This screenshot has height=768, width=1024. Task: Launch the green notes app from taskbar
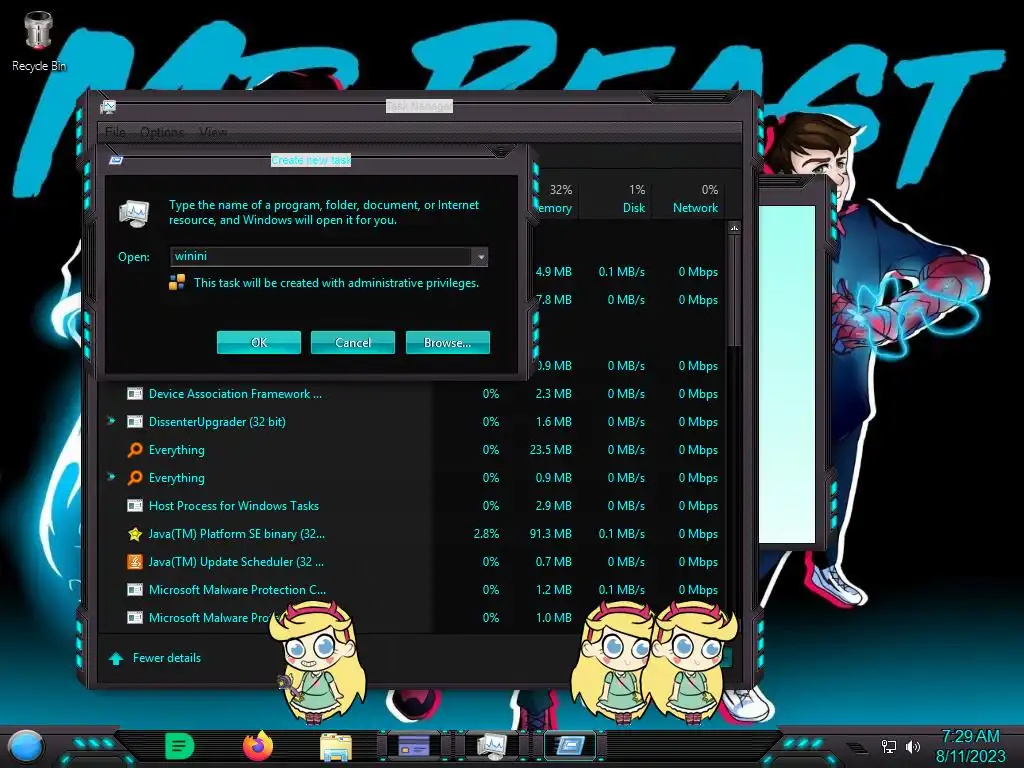pos(180,746)
